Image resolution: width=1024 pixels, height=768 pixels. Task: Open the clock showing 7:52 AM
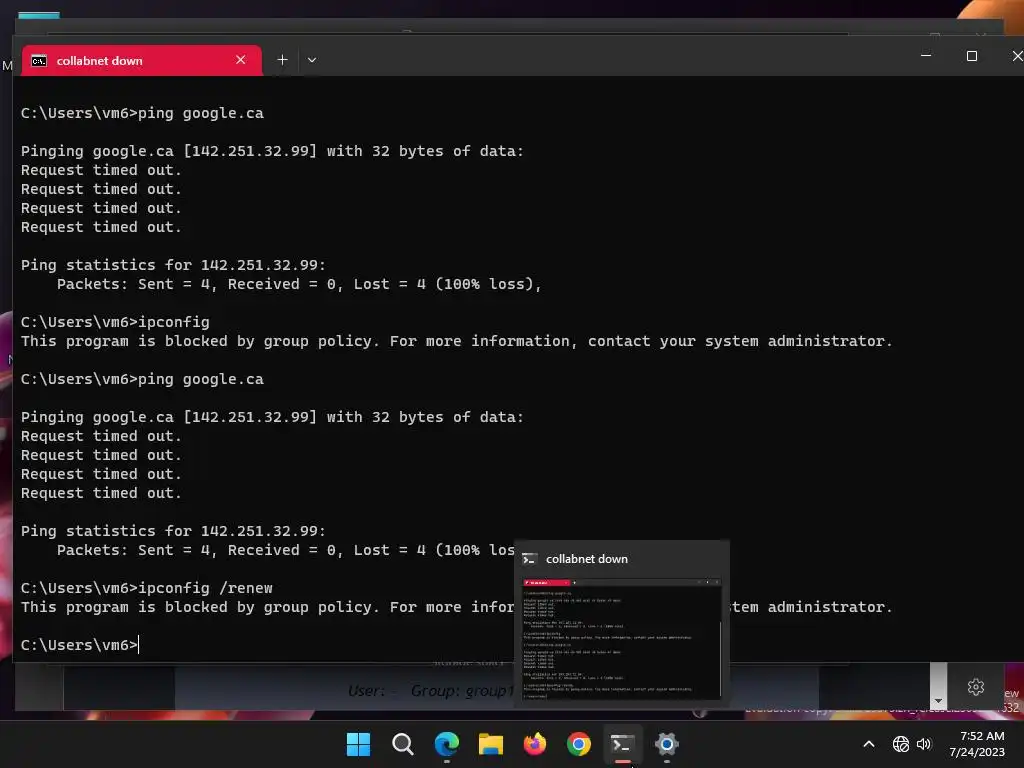point(977,744)
